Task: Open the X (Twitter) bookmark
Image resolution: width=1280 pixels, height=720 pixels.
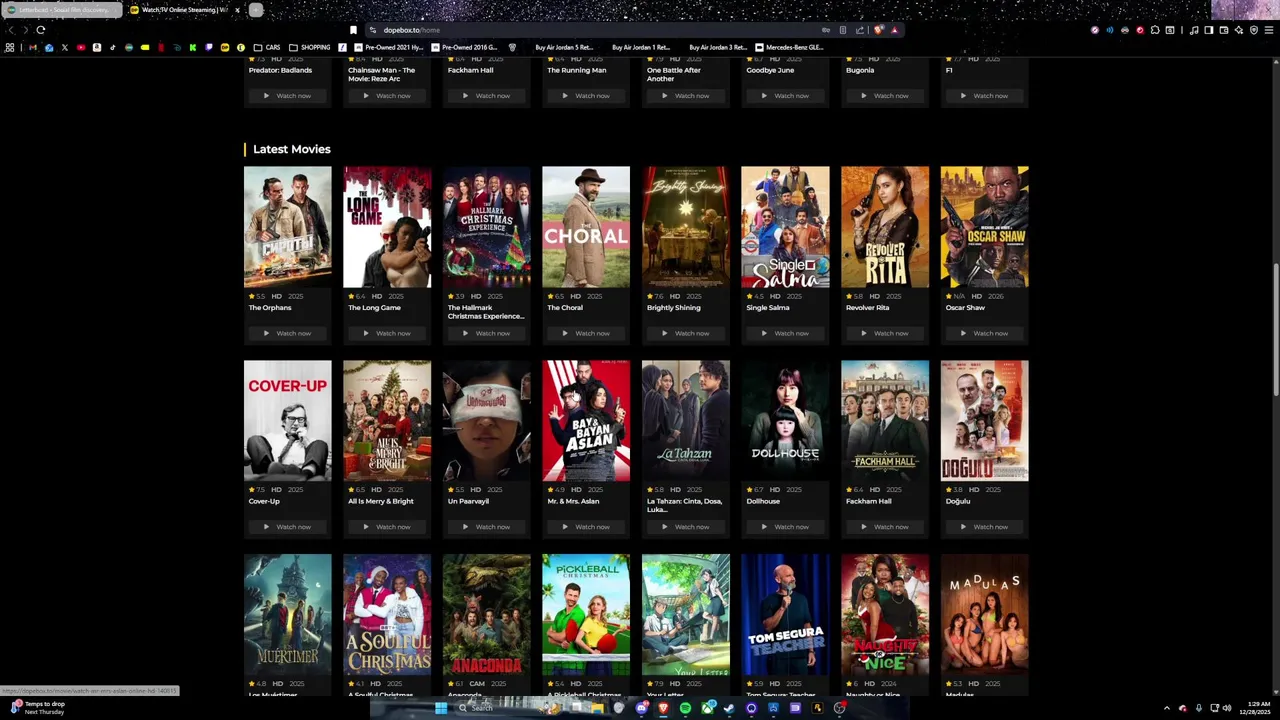Action: coord(65,47)
